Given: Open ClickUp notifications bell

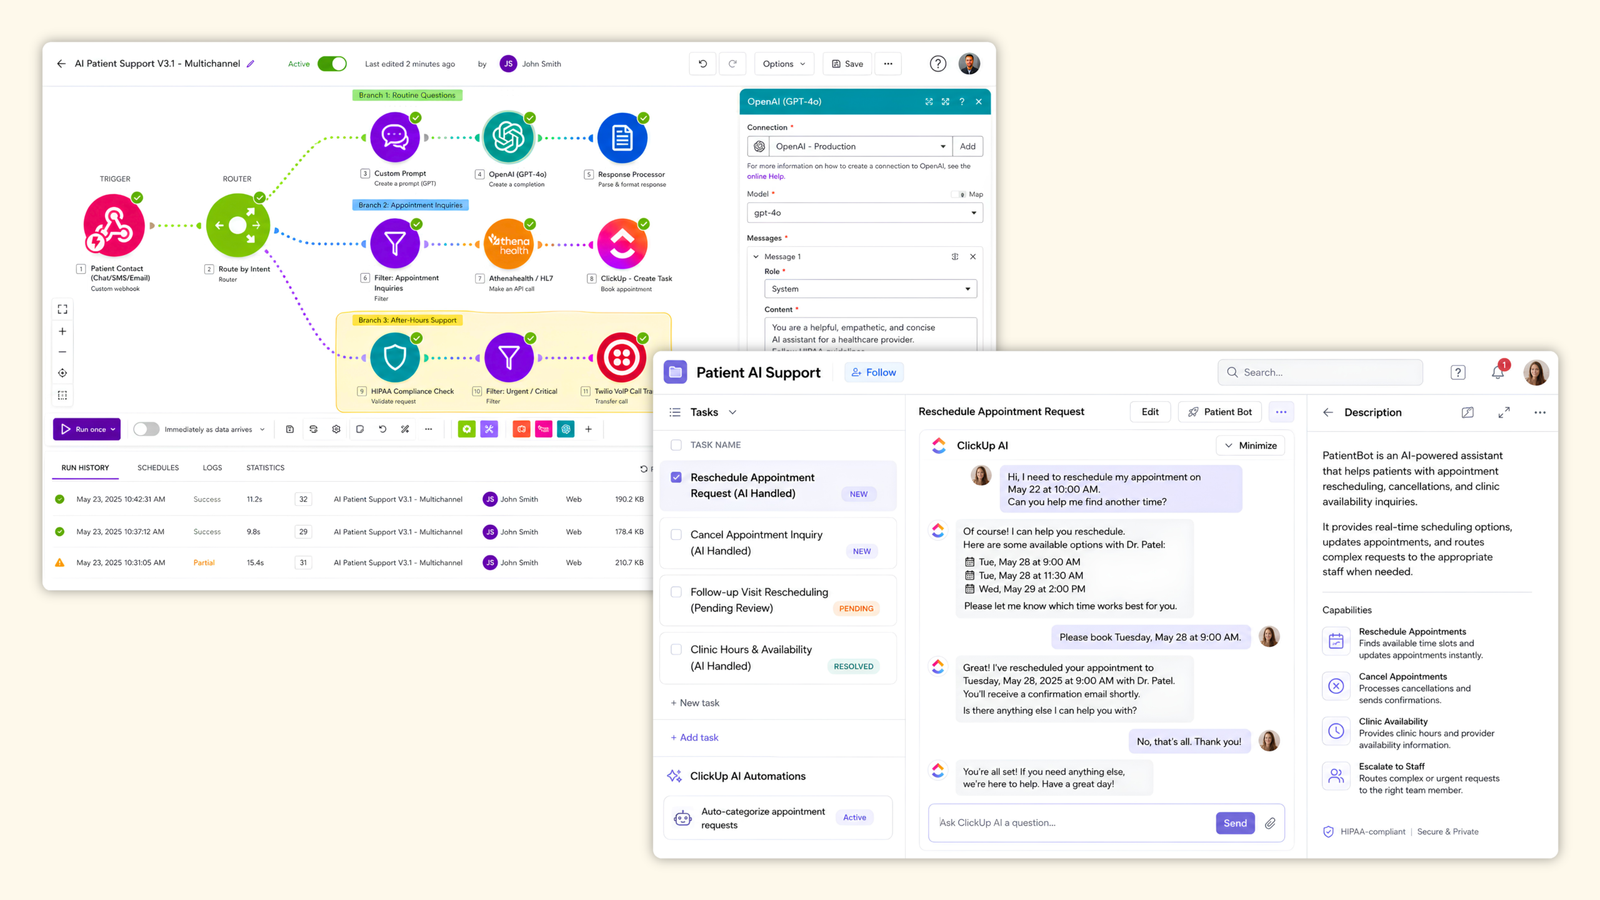Looking at the screenshot, I should point(1498,372).
